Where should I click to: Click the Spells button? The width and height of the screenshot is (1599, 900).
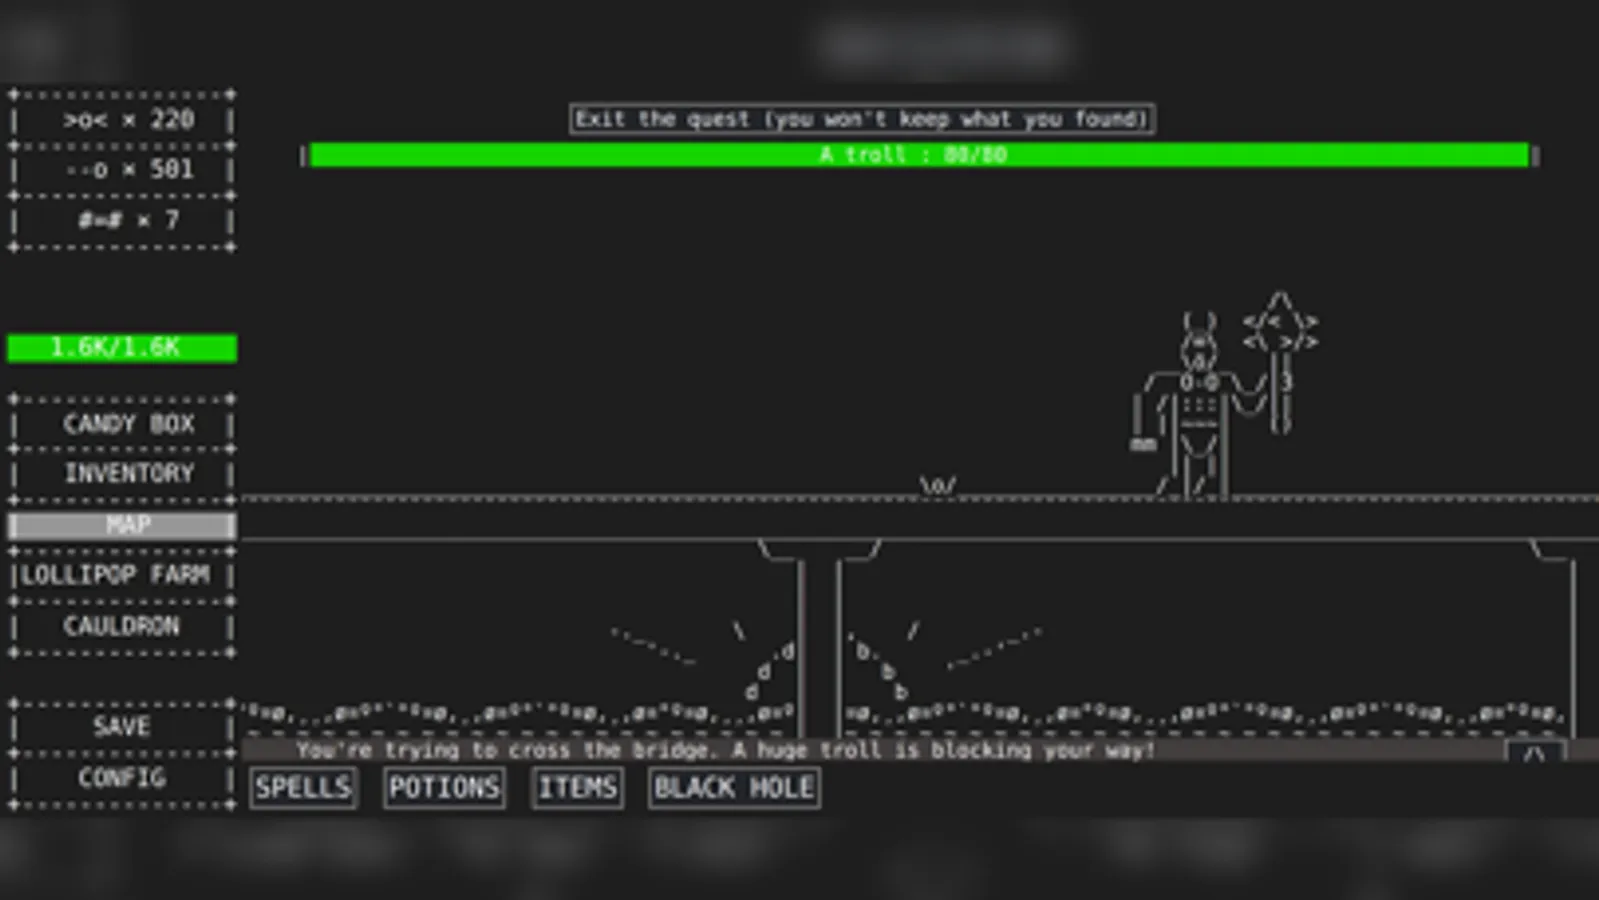[x=303, y=788]
